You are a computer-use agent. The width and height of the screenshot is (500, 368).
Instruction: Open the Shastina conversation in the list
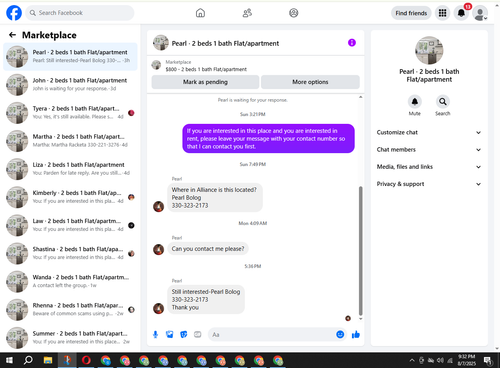click(x=70, y=253)
